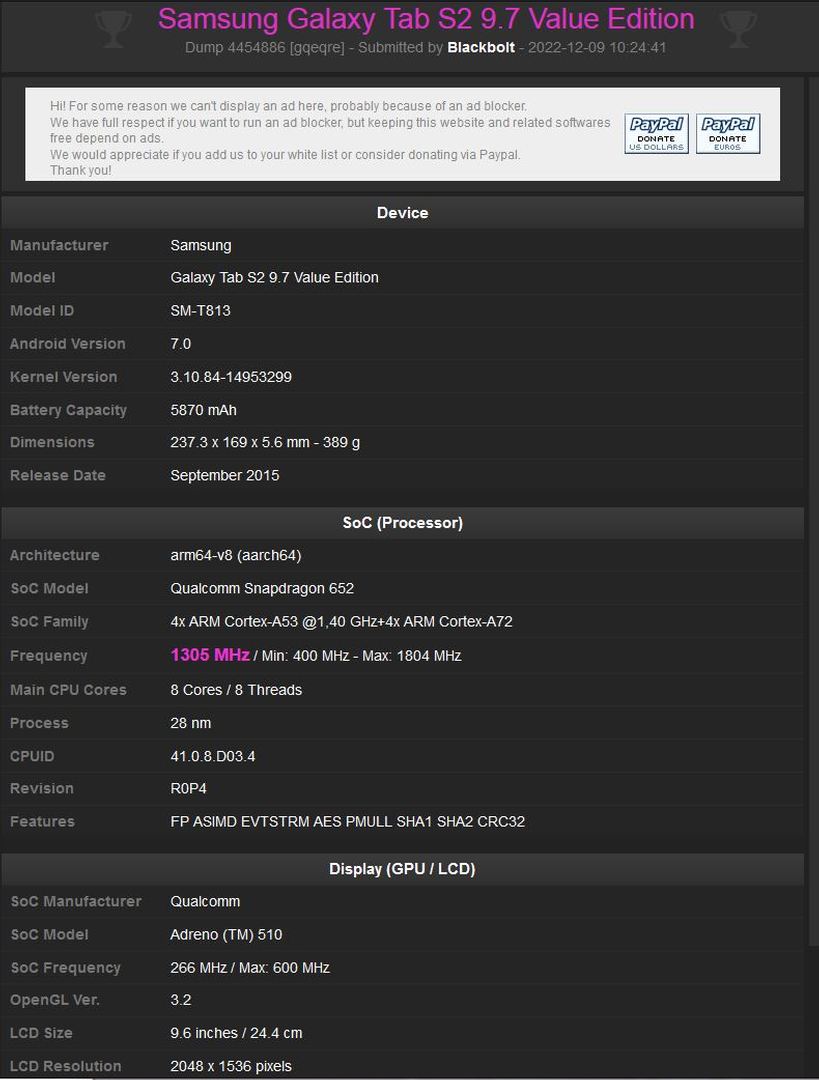Click the Samsung Galaxy Tab S2 9.7 Value Edition title

pos(426,19)
